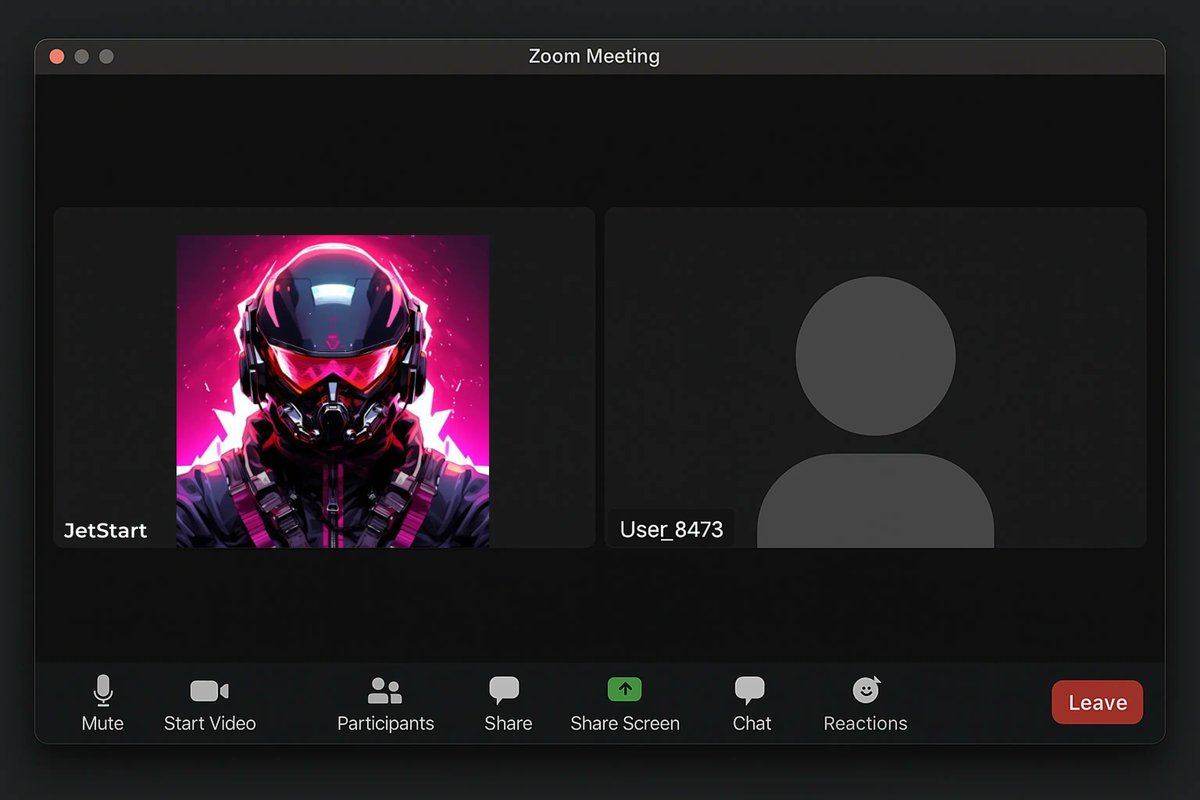Maximize the Zoom Meeting window
The width and height of the screenshot is (1200, 800).
pyautogui.click(x=106, y=57)
